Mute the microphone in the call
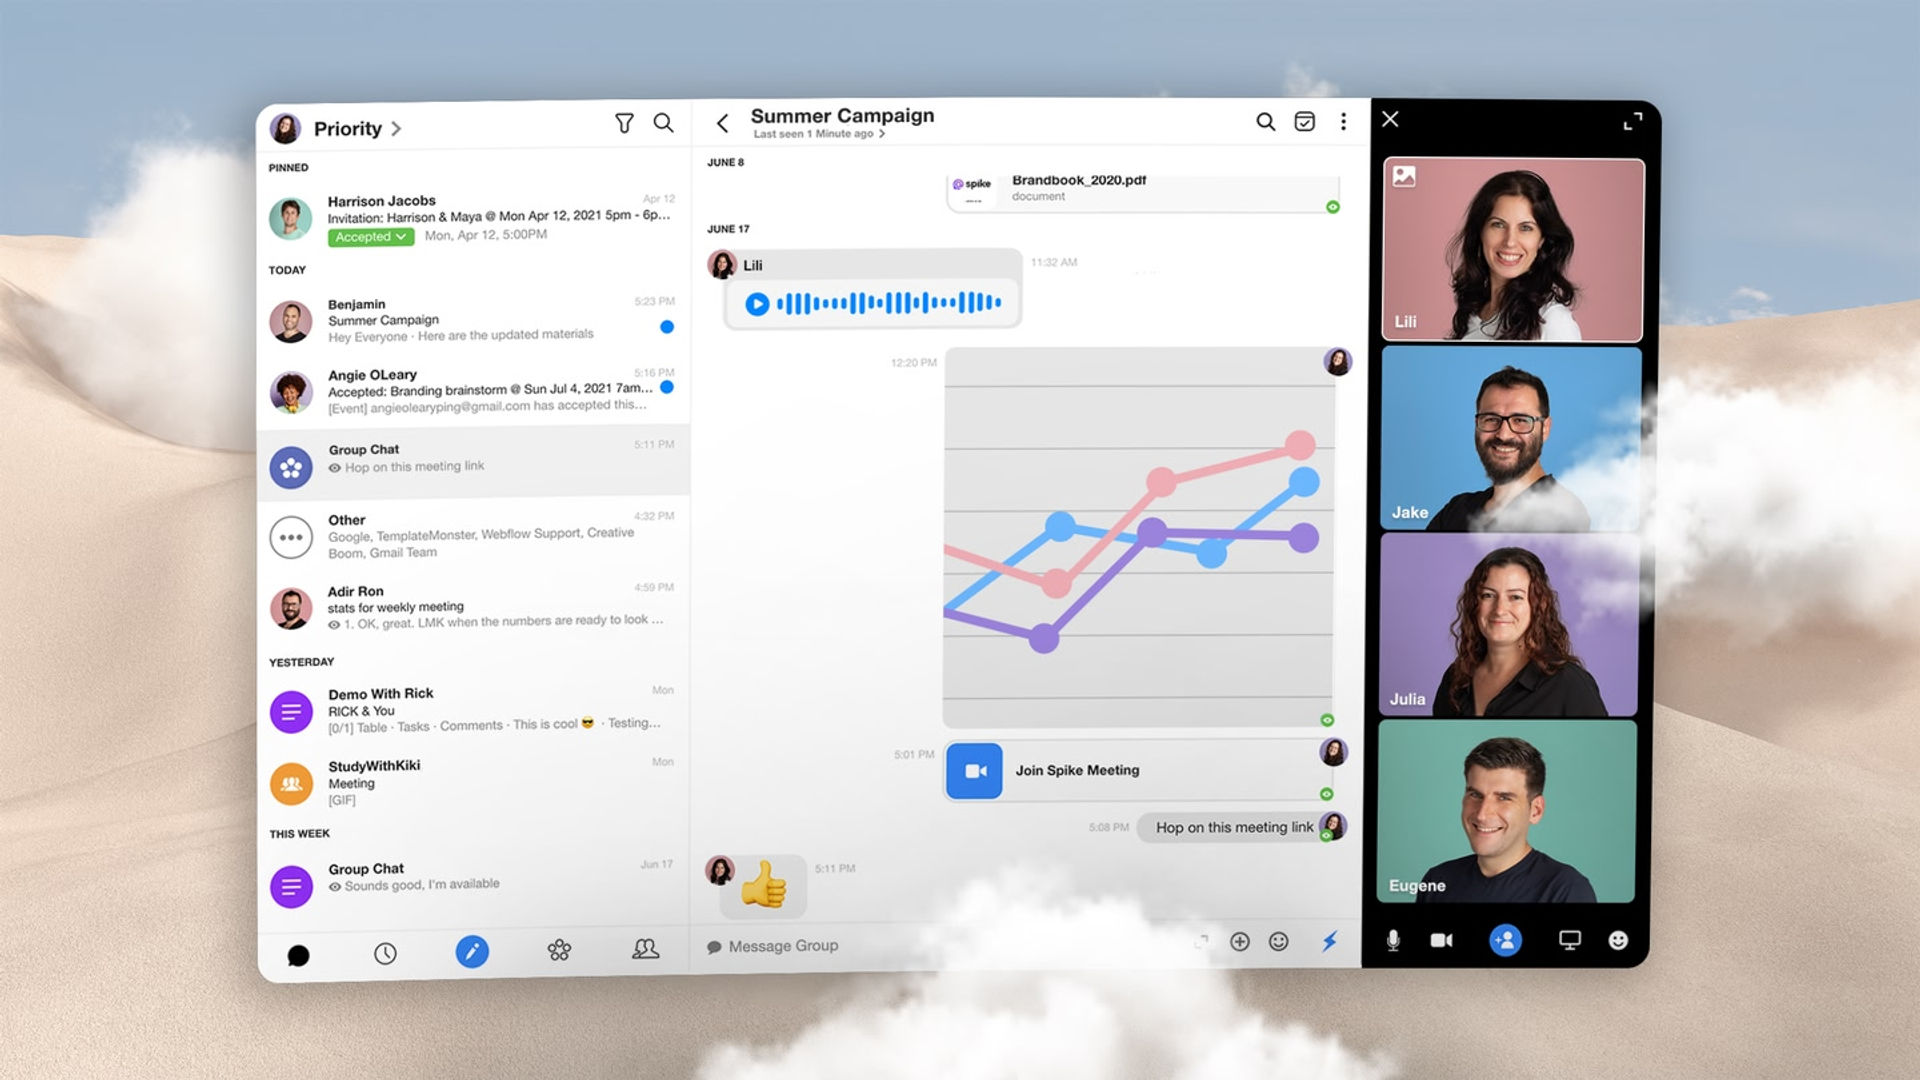The width and height of the screenshot is (1920, 1080). click(1393, 940)
